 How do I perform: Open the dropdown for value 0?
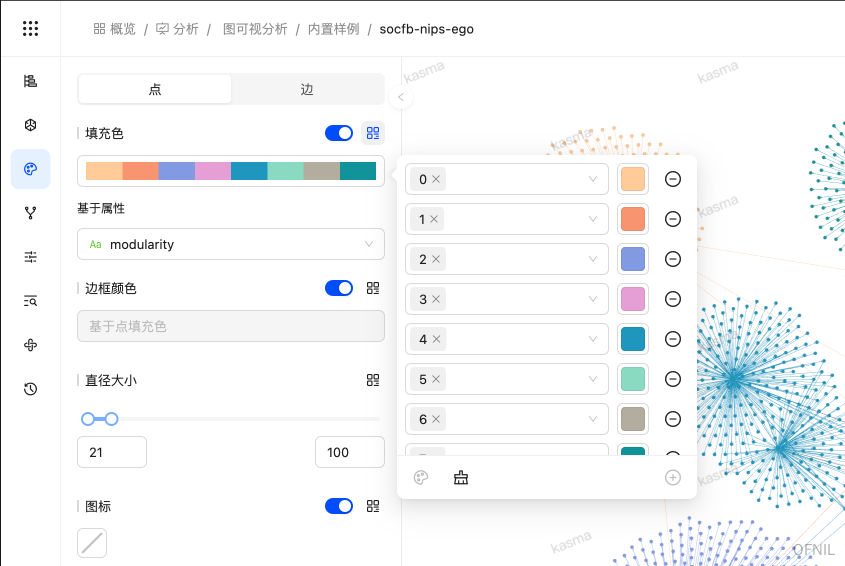tap(507, 179)
